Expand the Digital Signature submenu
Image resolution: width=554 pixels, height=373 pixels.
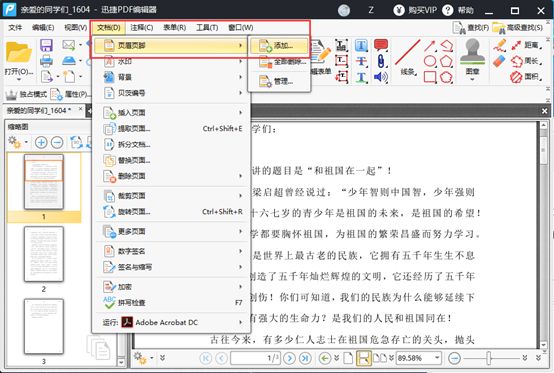point(173,251)
